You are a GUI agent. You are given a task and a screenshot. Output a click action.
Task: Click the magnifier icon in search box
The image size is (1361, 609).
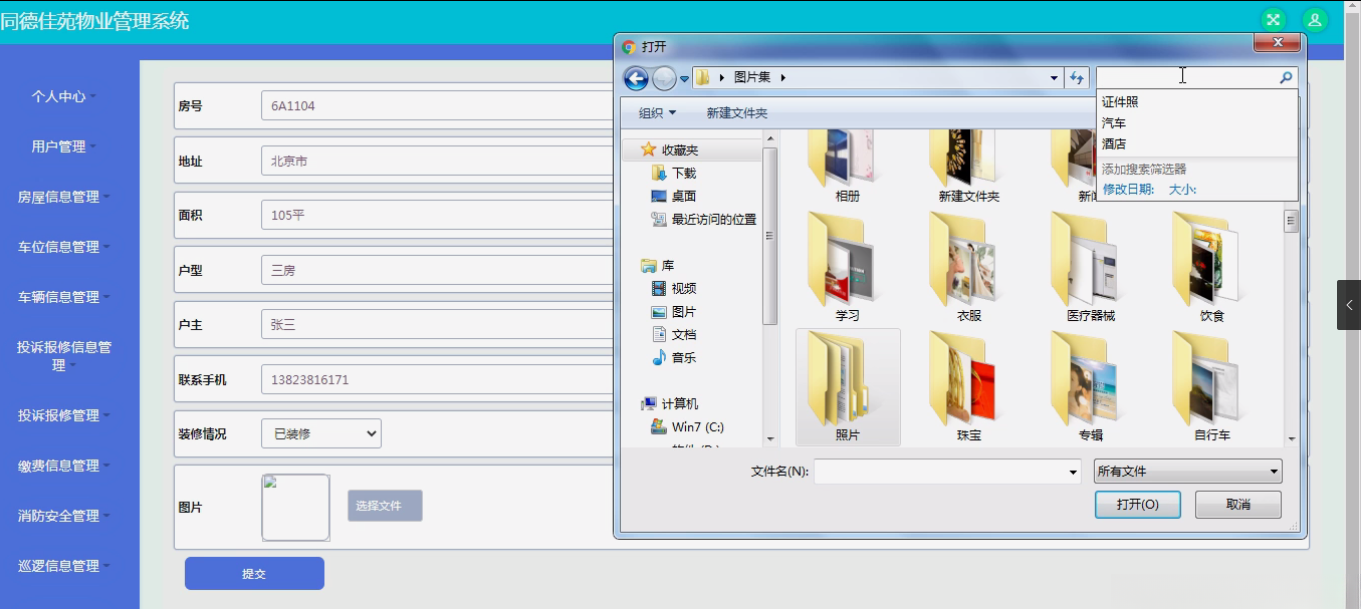[1286, 77]
